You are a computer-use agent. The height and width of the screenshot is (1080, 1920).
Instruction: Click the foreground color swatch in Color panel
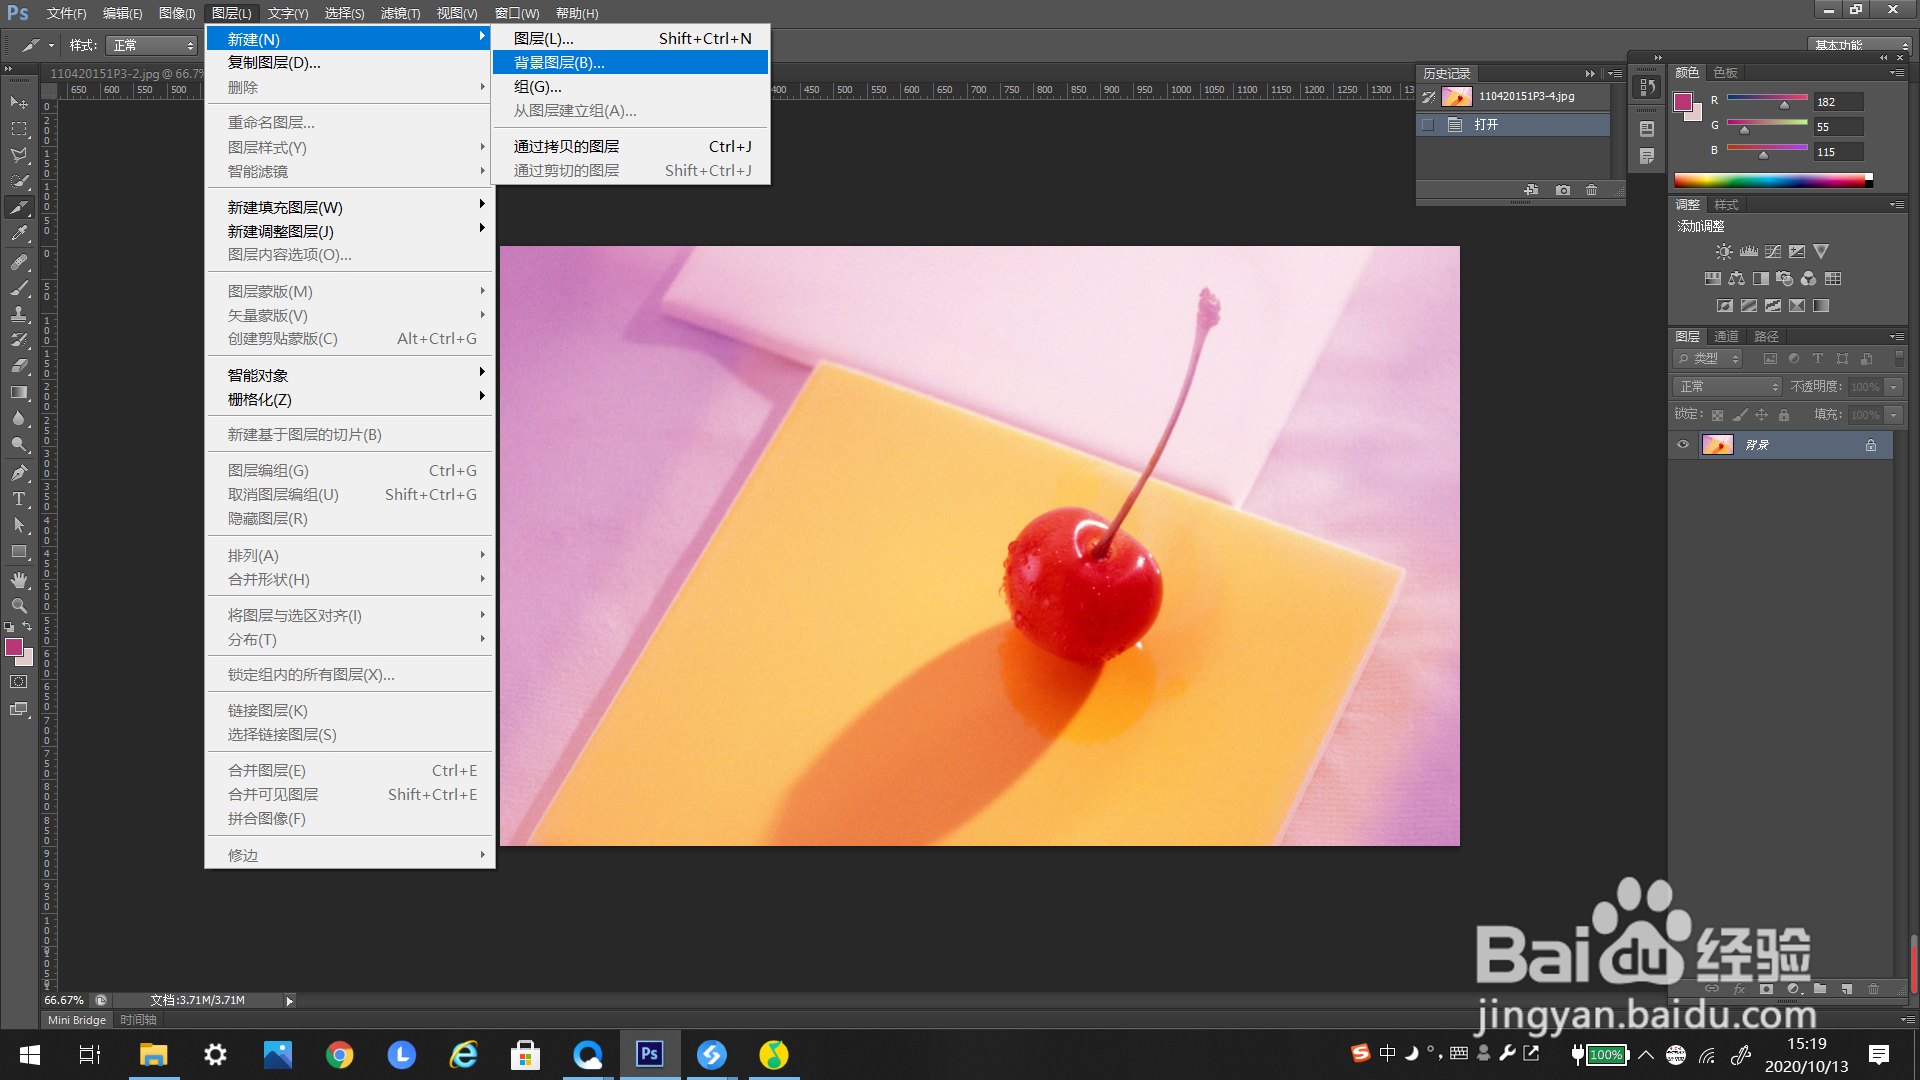[x=1683, y=102]
